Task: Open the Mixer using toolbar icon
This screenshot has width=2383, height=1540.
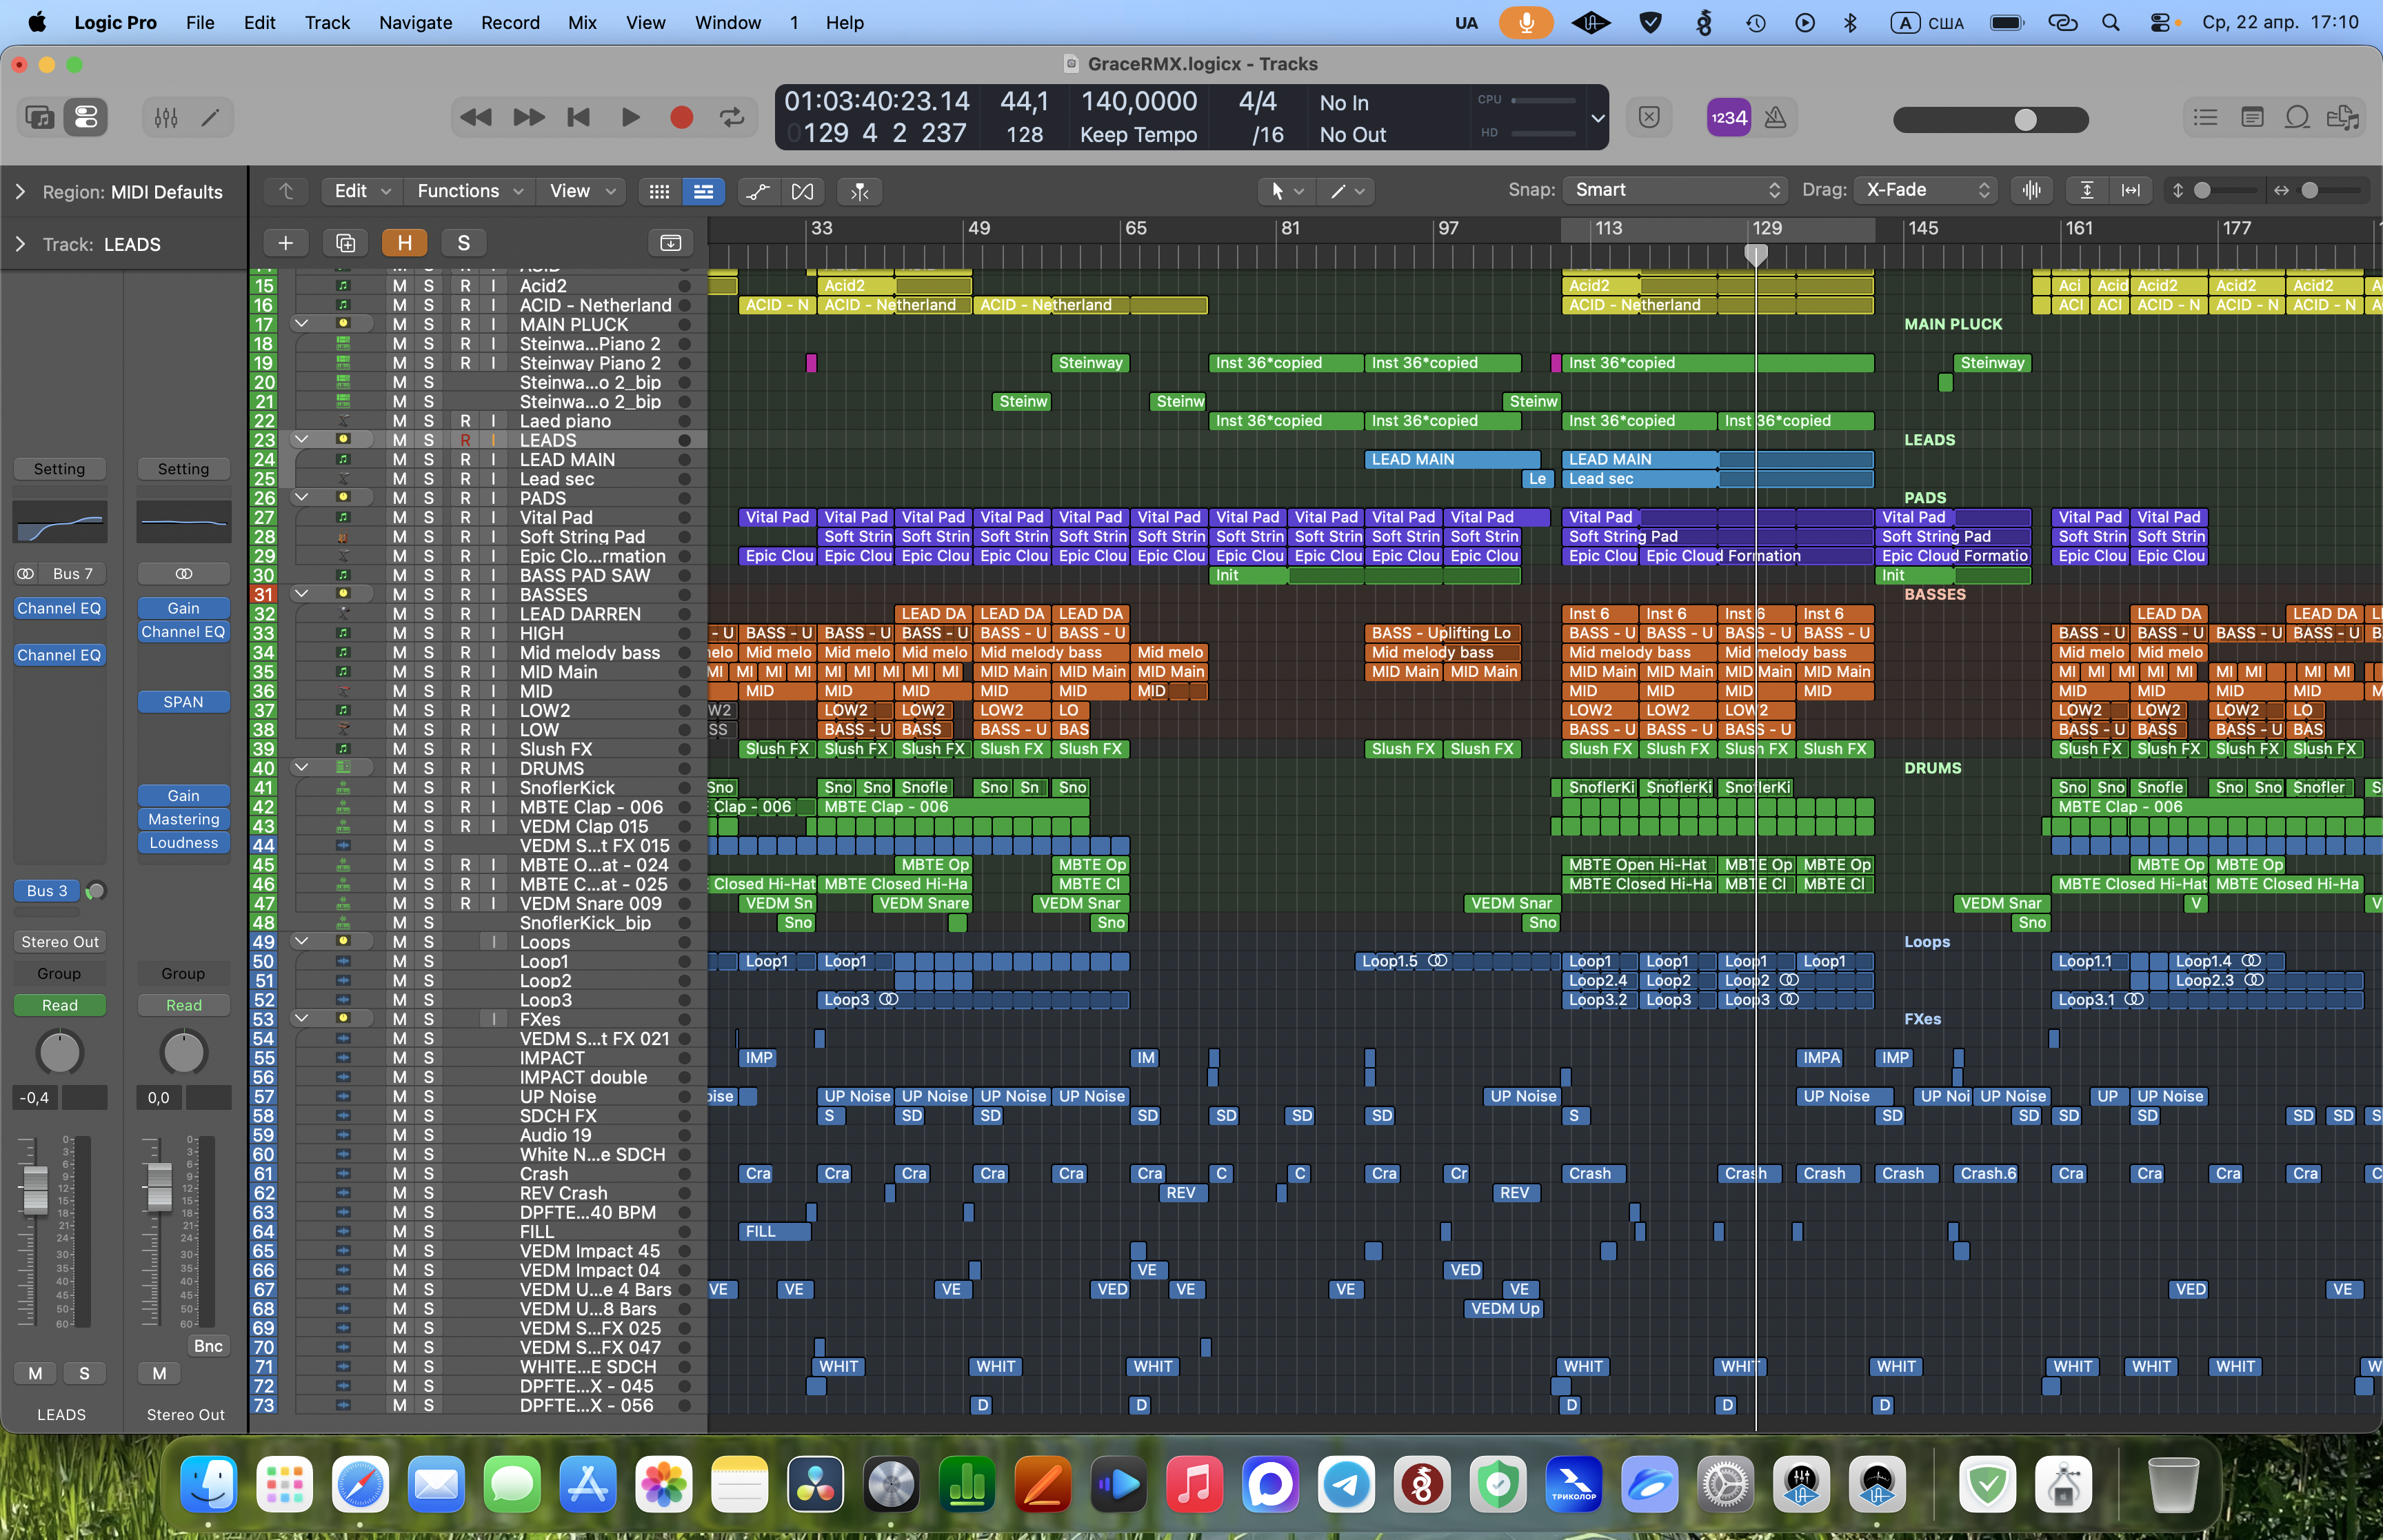Action: pyautogui.click(x=166, y=118)
